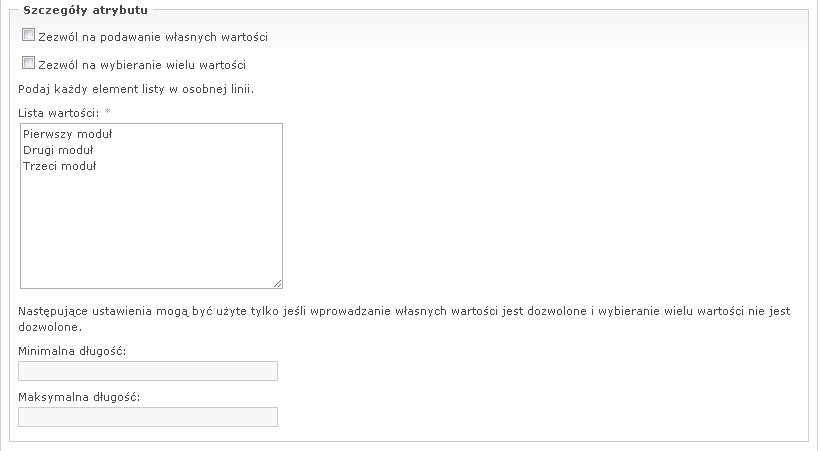This screenshot has width=818, height=451.
Task: Click the 'Maksymalna długość:' label
Action: tap(80, 397)
